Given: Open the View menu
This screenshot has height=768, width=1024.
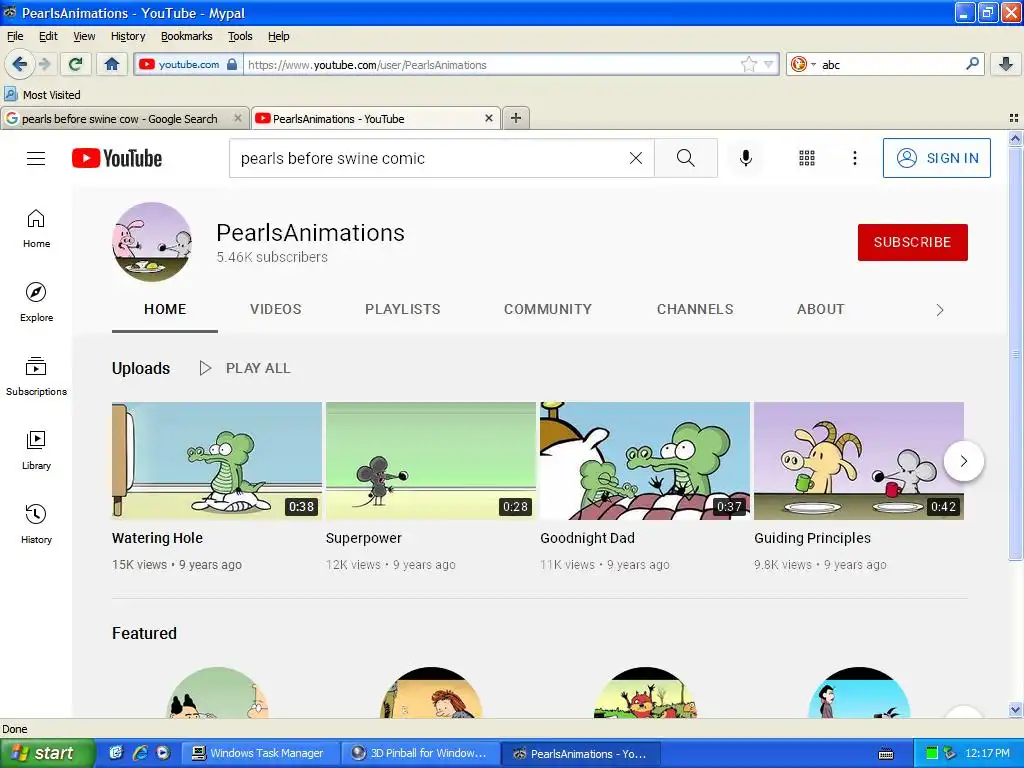Looking at the screenshot, I should 84,36.
